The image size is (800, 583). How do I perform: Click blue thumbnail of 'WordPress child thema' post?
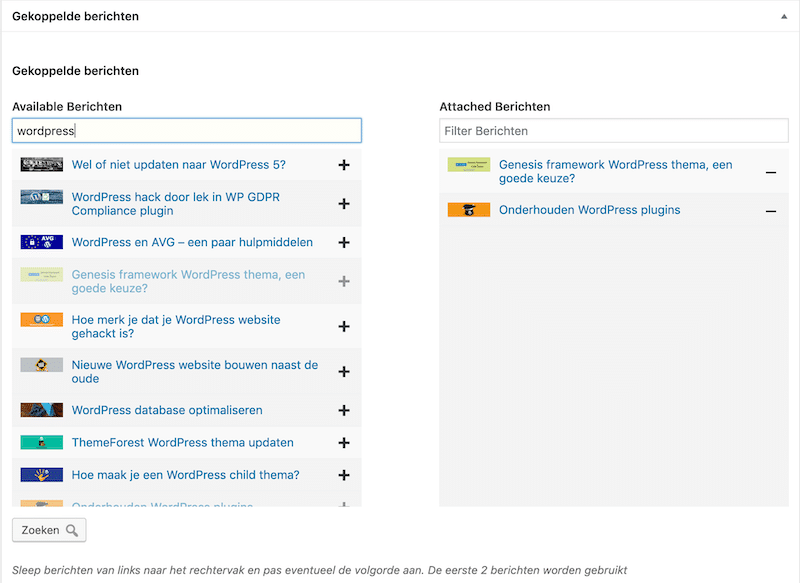[42, 475]
